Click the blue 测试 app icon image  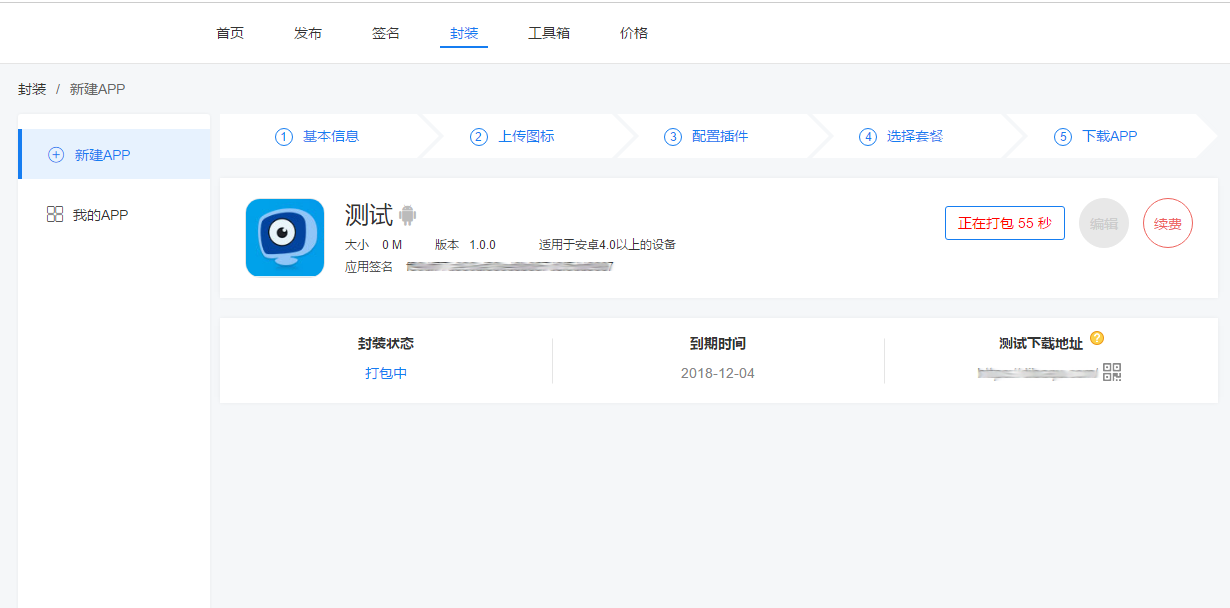point(285,238)
